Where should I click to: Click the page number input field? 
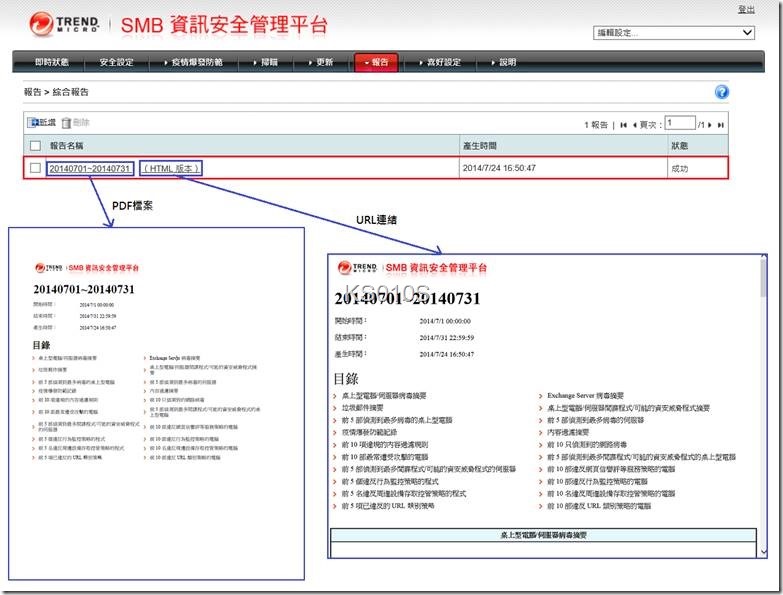tap(680, 123)
